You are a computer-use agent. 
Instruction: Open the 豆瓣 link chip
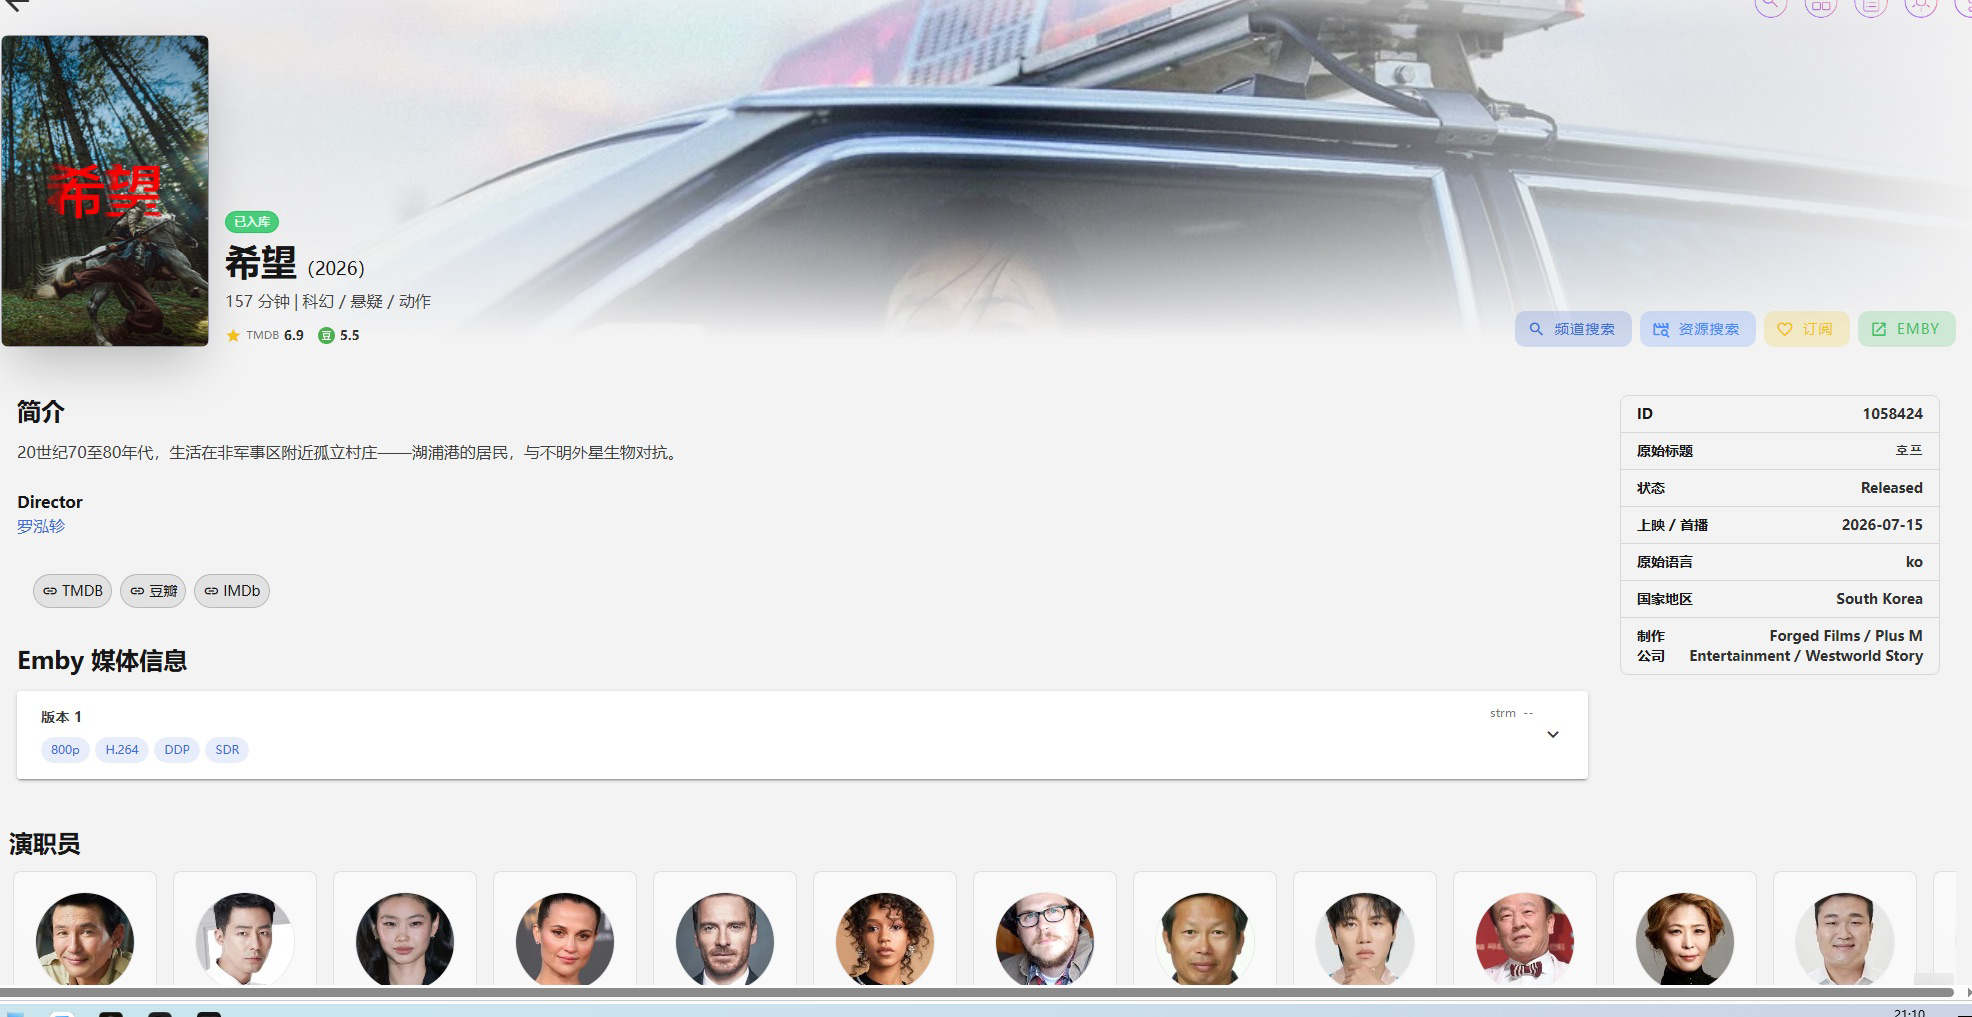[x=153, y=591]
